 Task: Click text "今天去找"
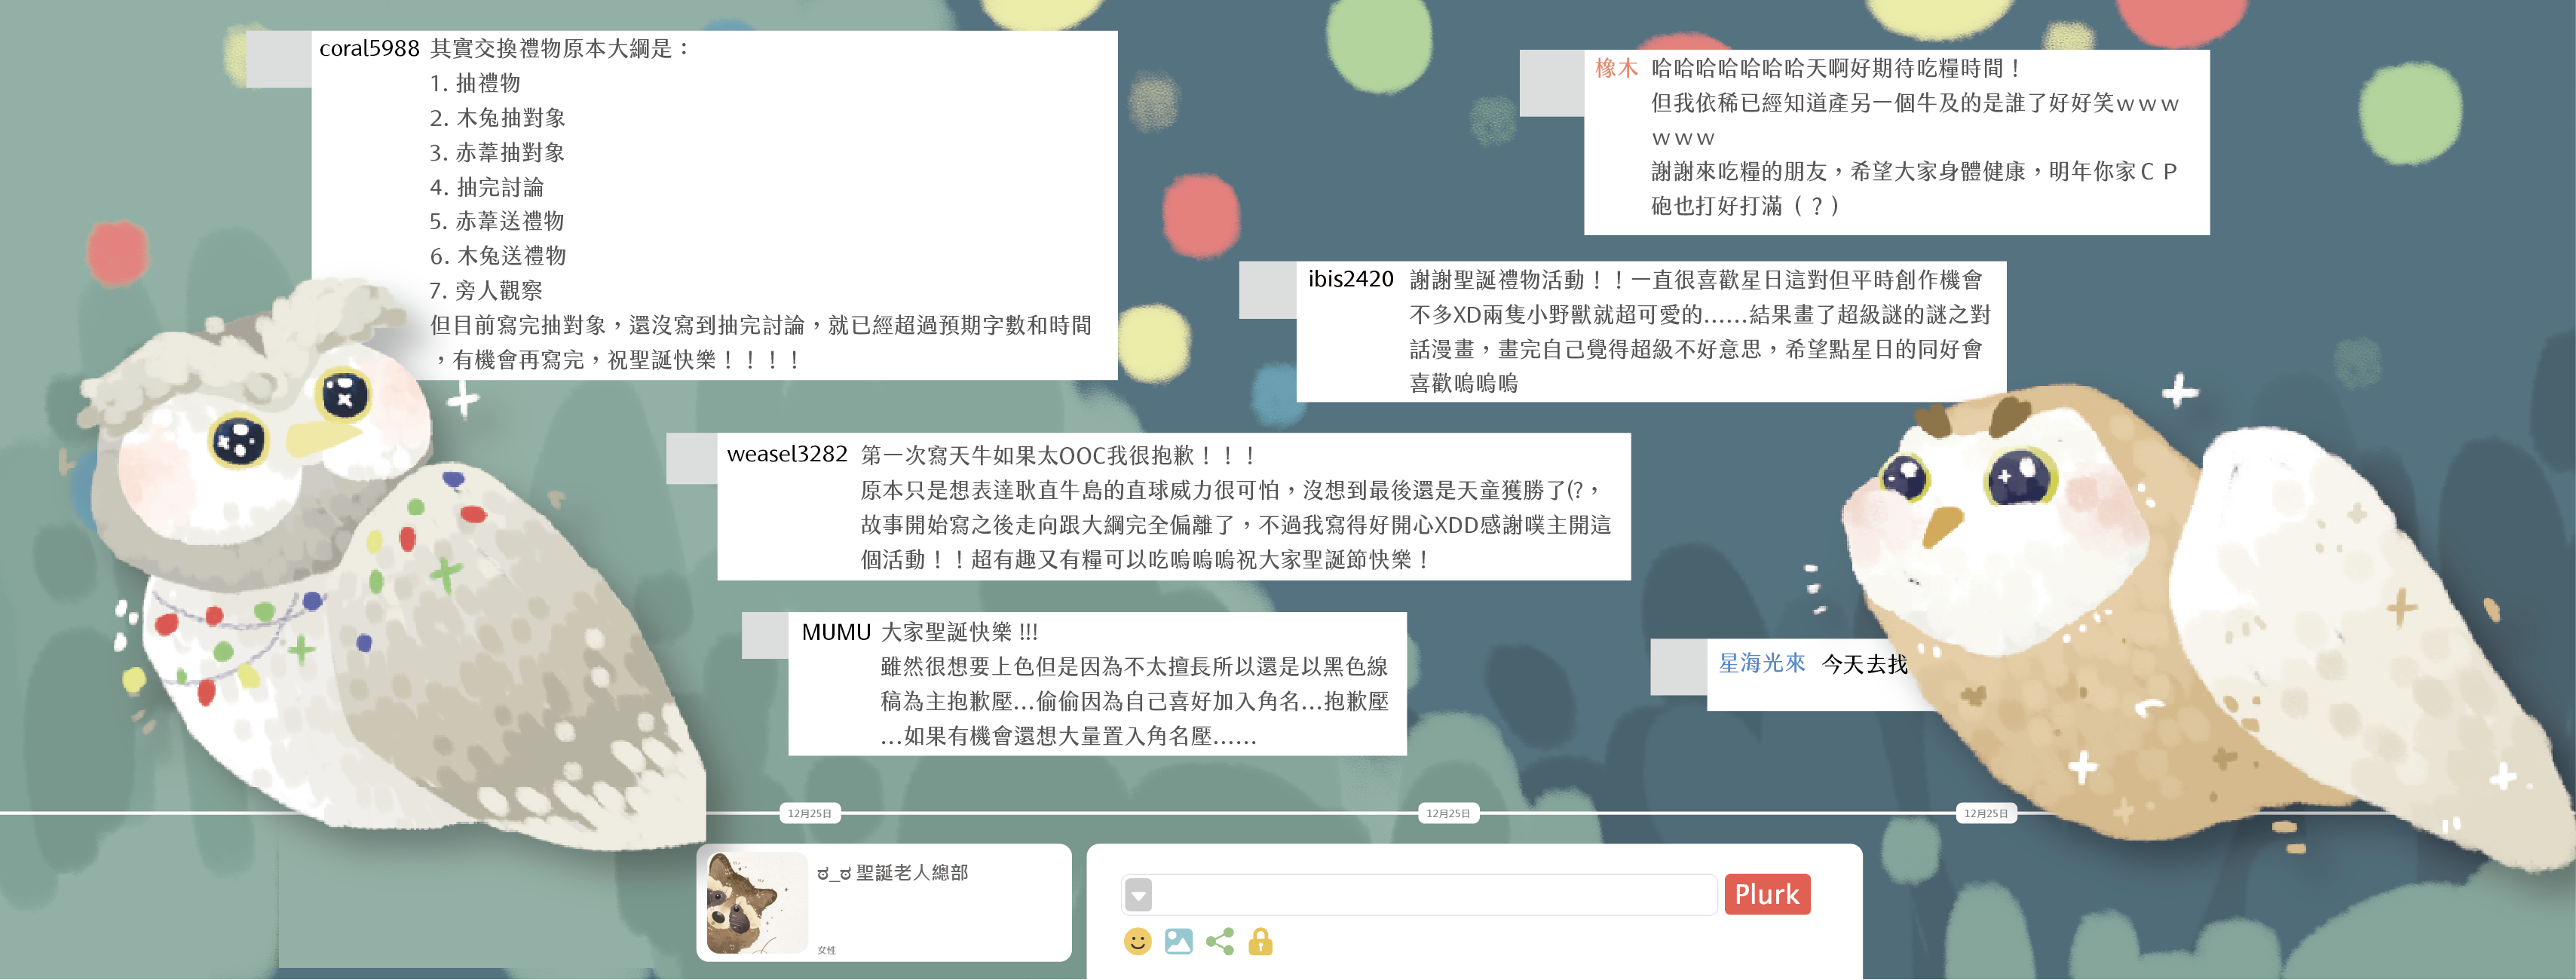click(1865, 664)
